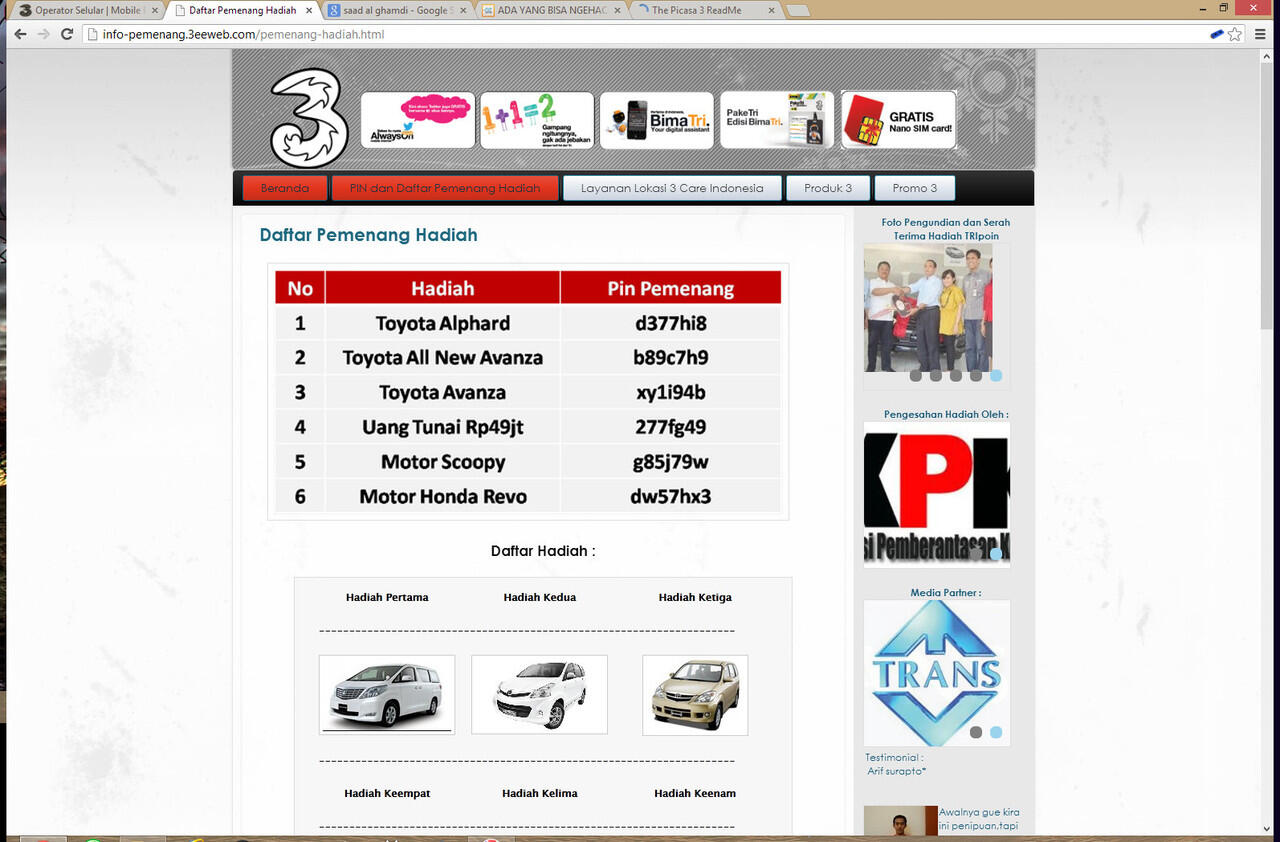Click the scrollbar up arrow
Image resolution: width=1280 pixels, height=842 pixels.
coord(1268,56)
